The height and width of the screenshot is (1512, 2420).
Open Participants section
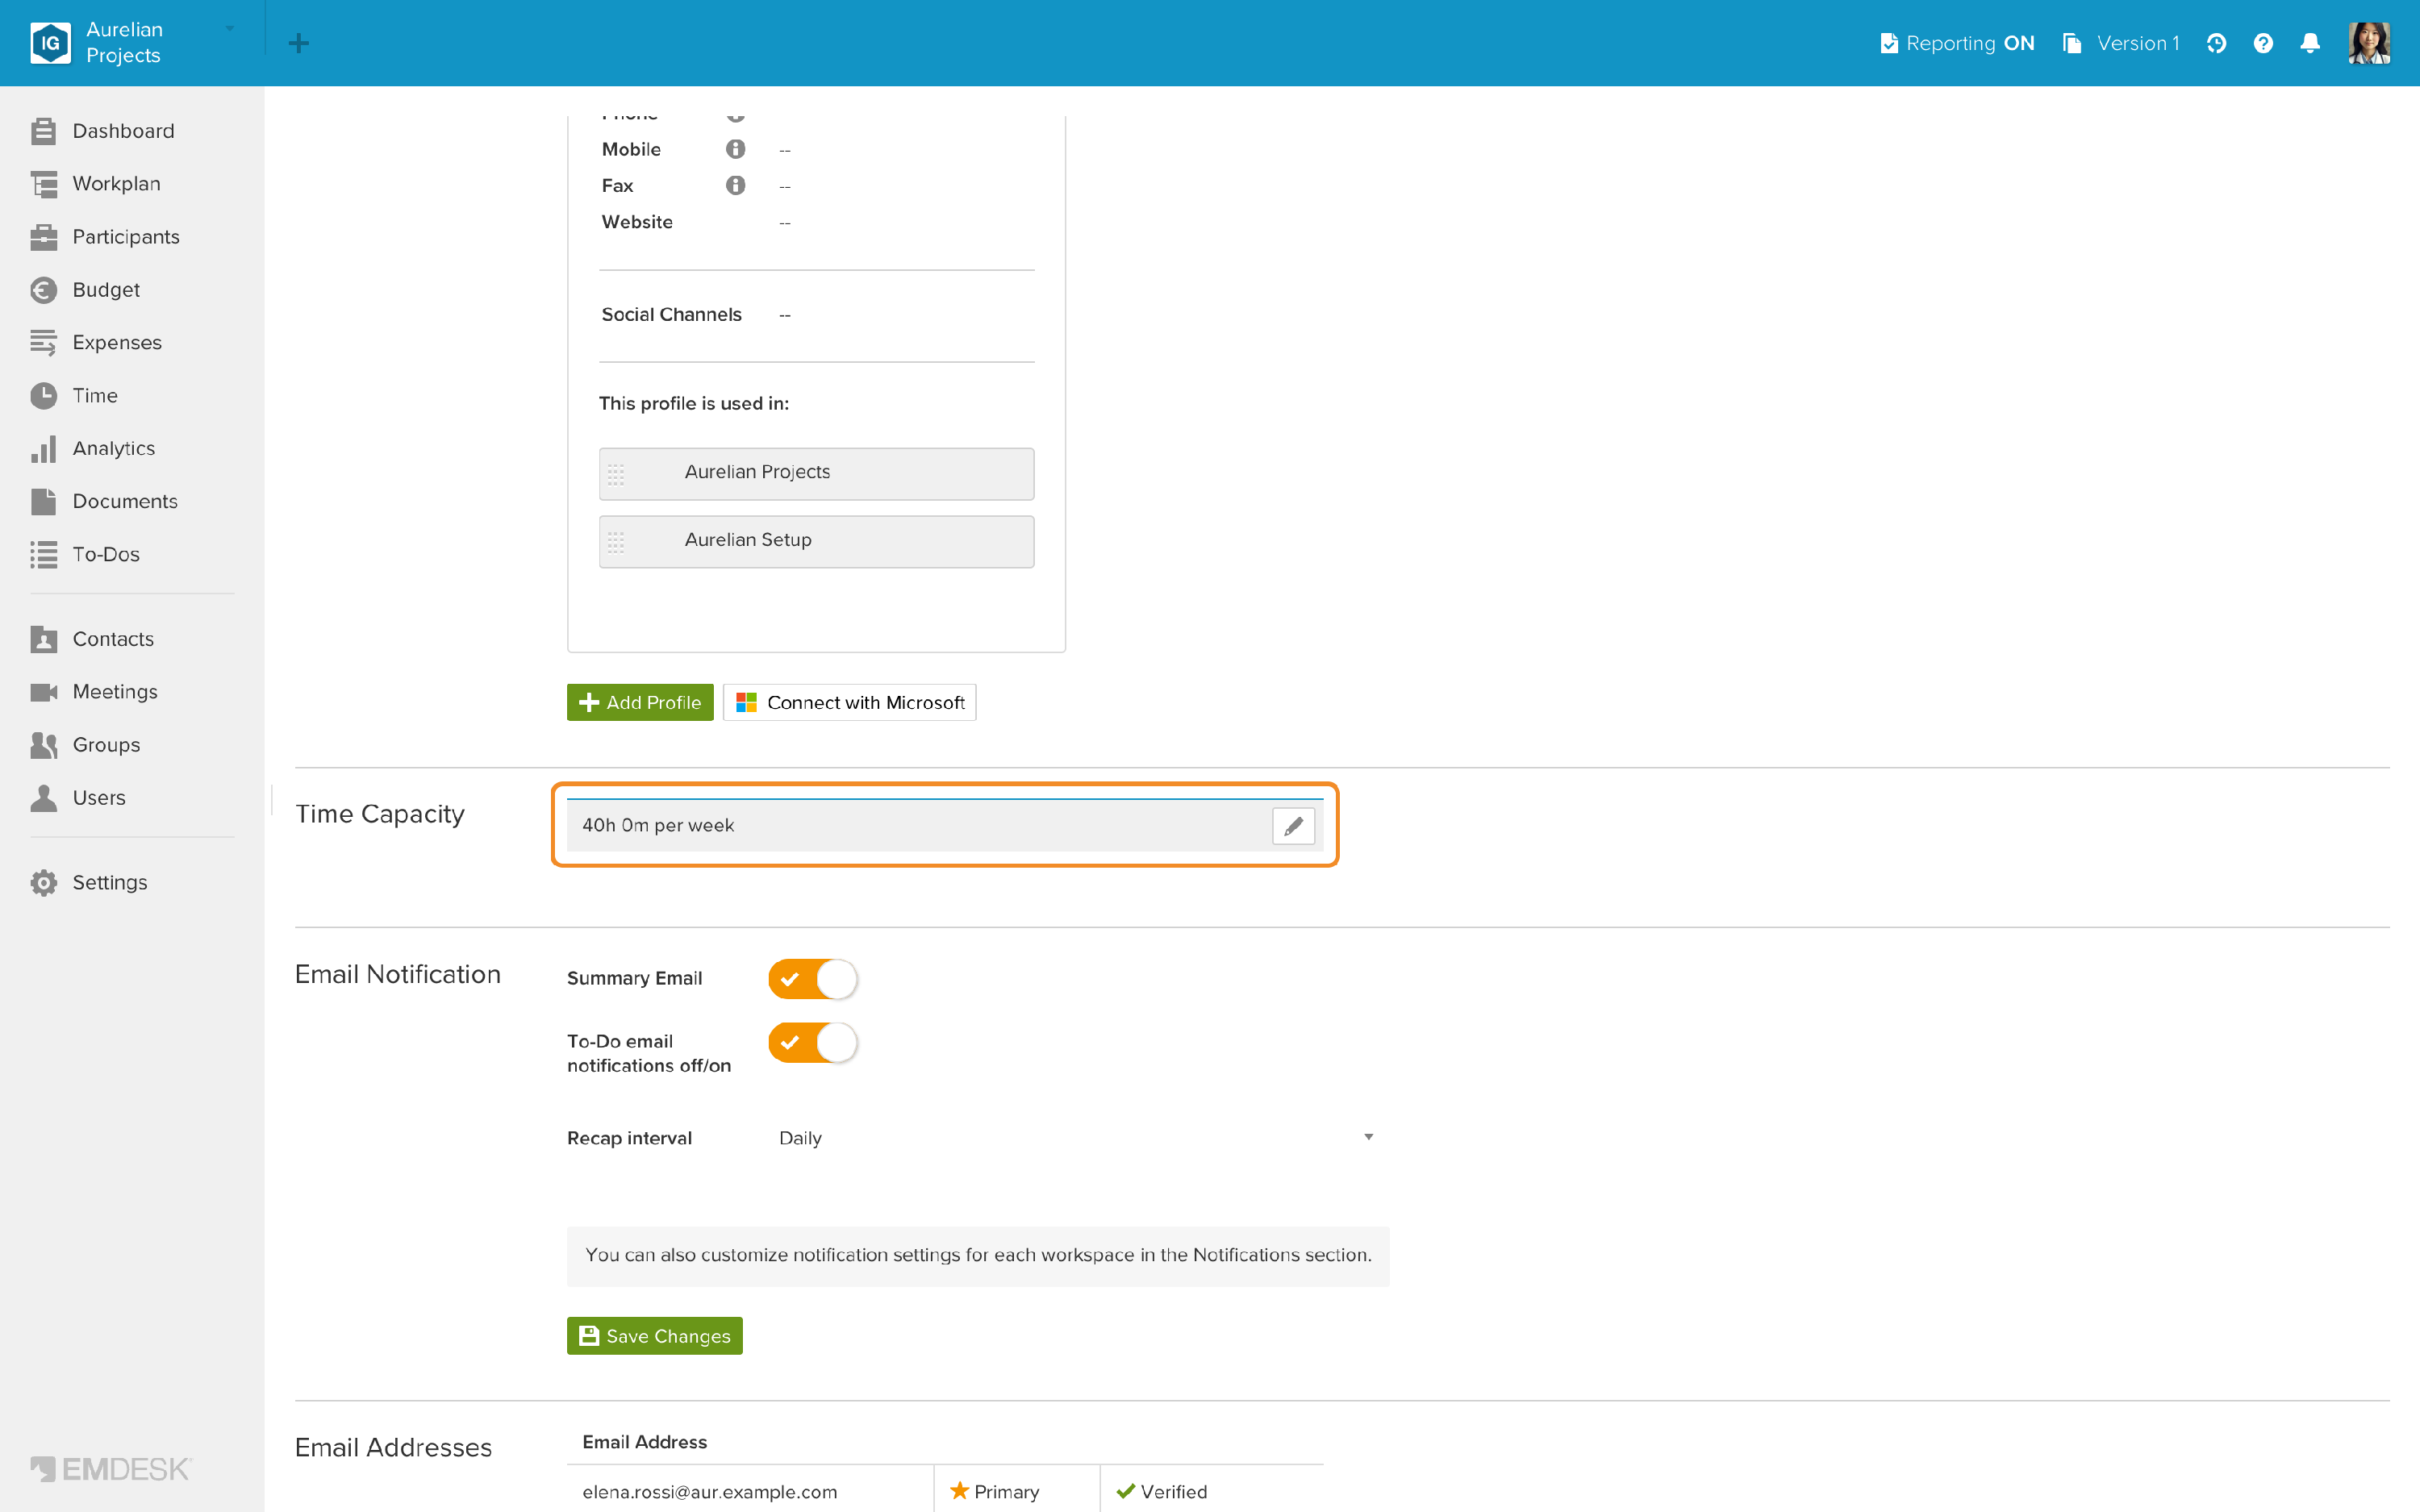tap(105, 237)
